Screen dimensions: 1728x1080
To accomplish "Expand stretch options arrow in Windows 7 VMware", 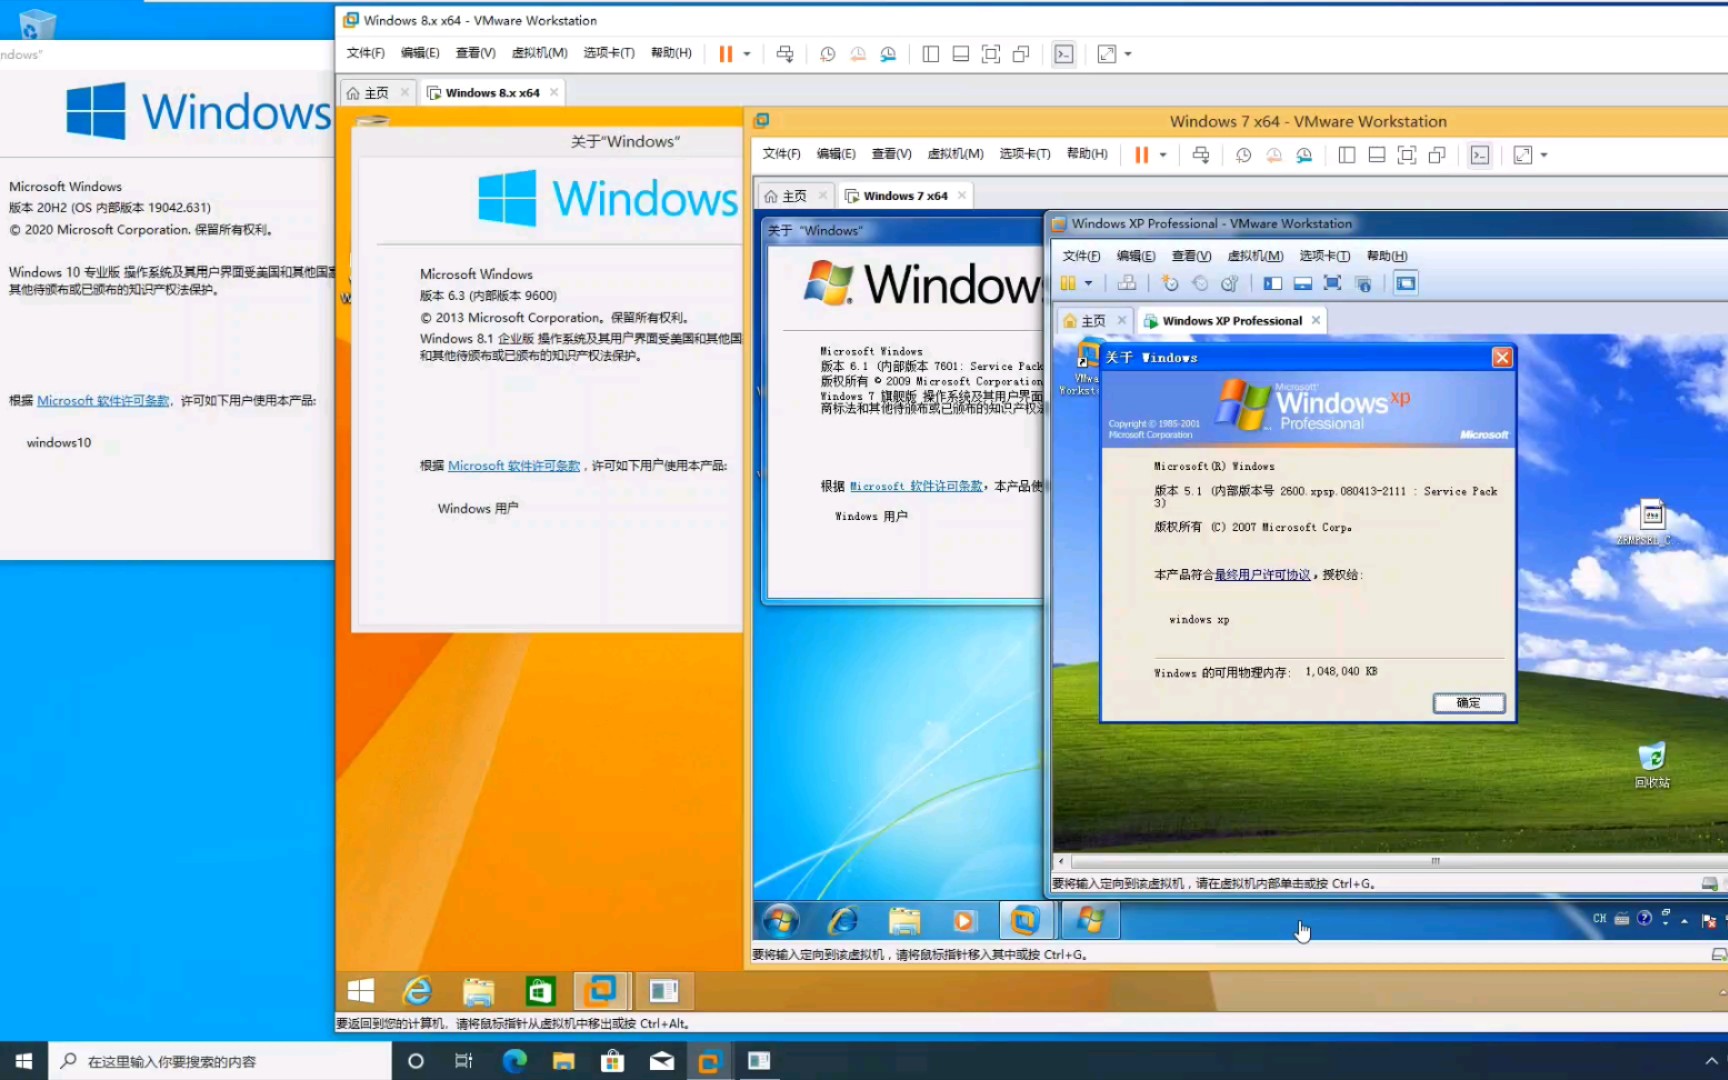I will [1544, 155].
